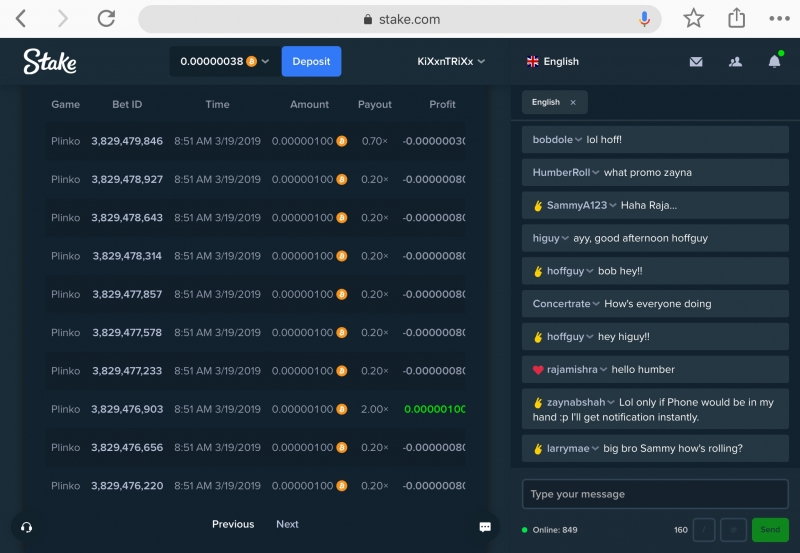This screenshot has width=800, height=553.
Task: Open the friends people icon
Action: (735, 62)
